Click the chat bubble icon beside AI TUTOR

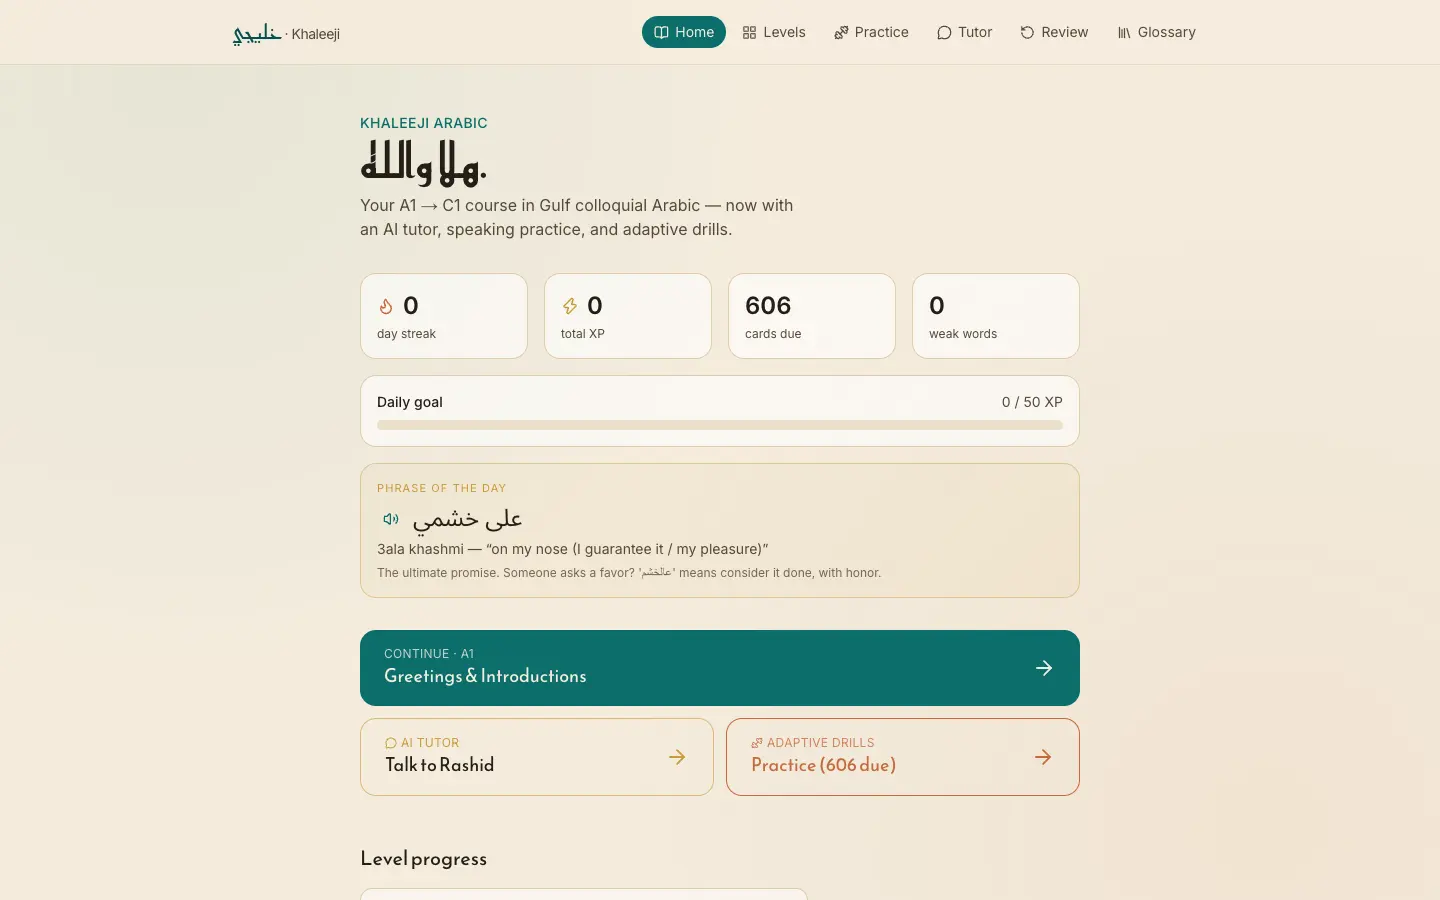(x=391, y=743)
